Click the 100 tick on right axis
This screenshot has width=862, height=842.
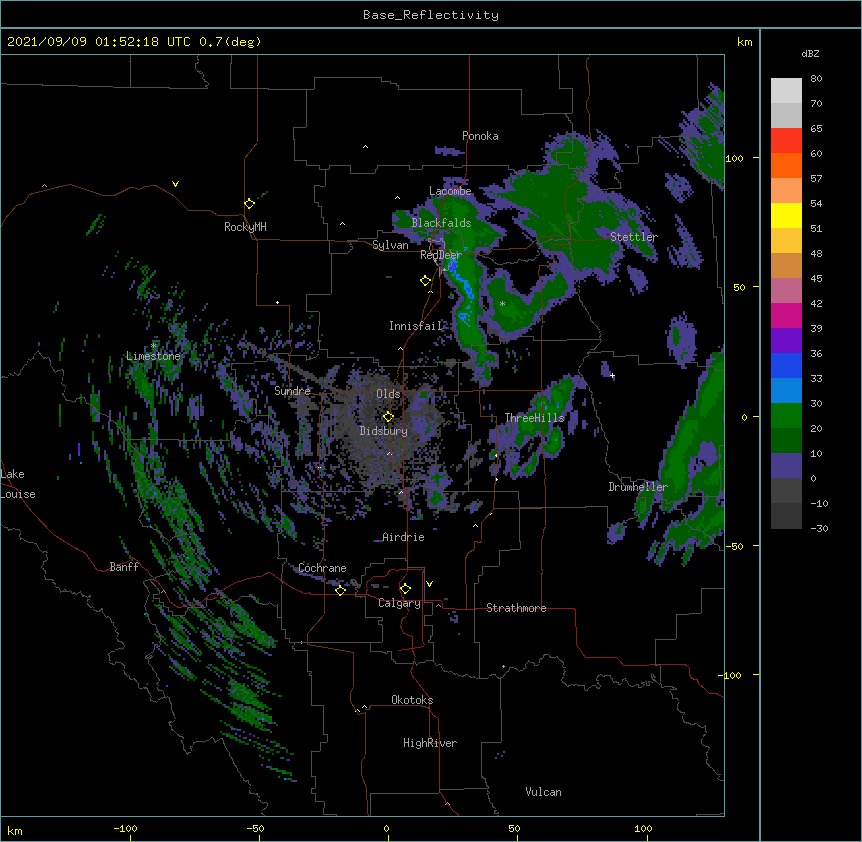pos(734,158)
